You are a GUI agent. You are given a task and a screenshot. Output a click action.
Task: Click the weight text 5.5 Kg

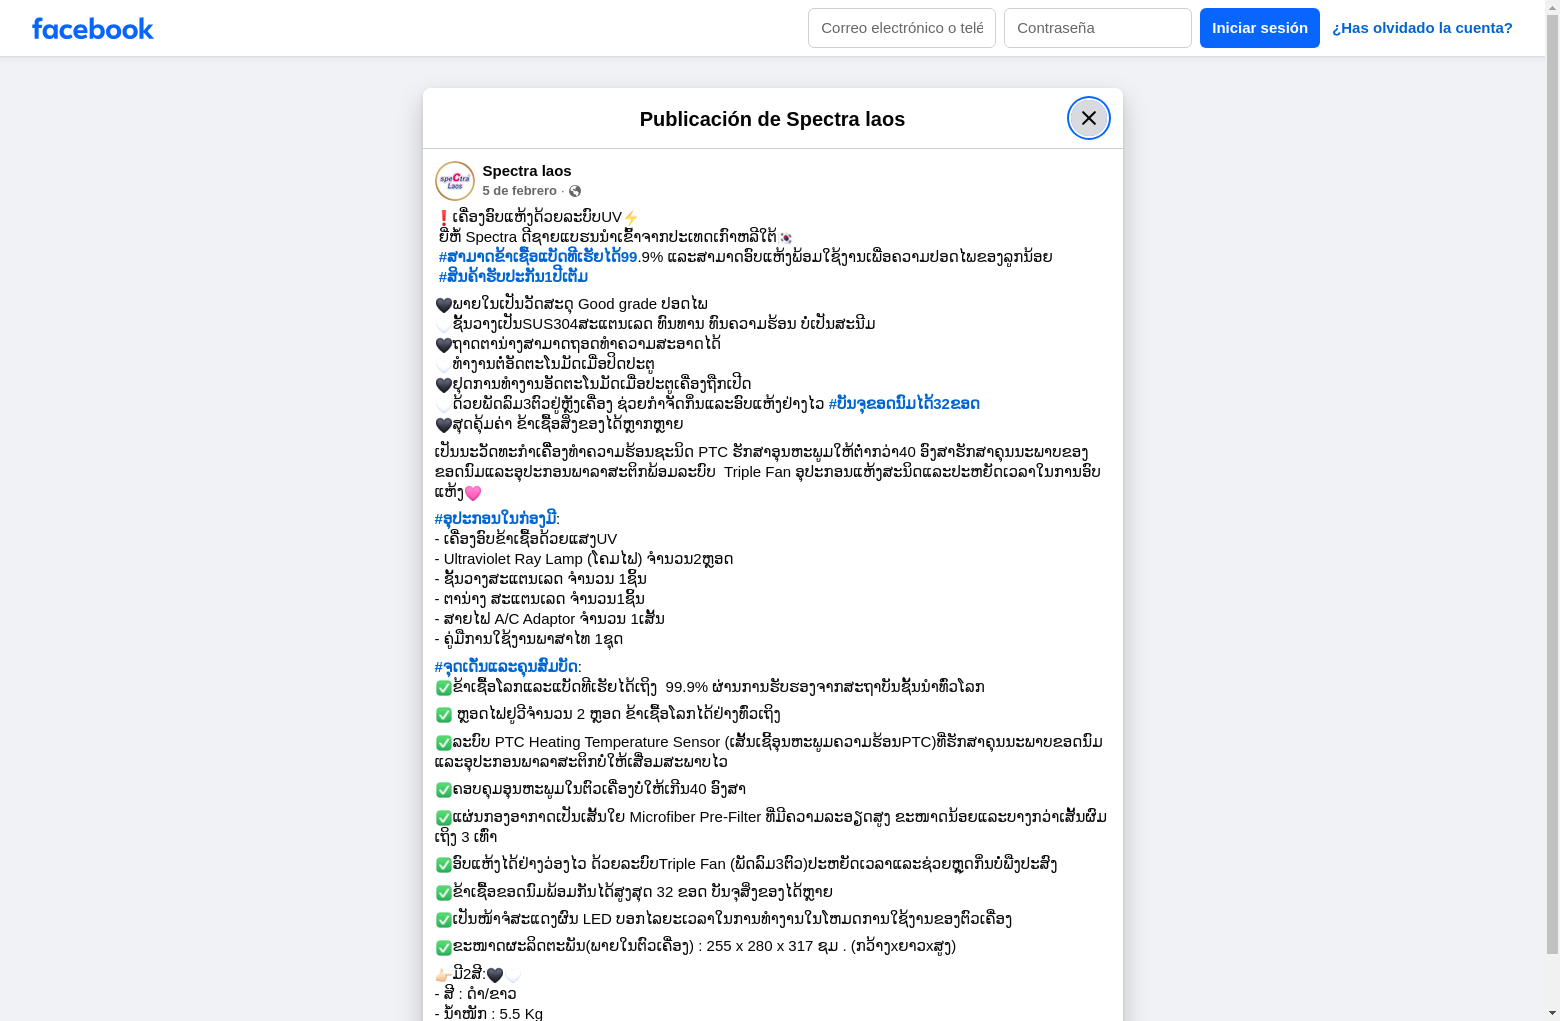[522, 1013]
